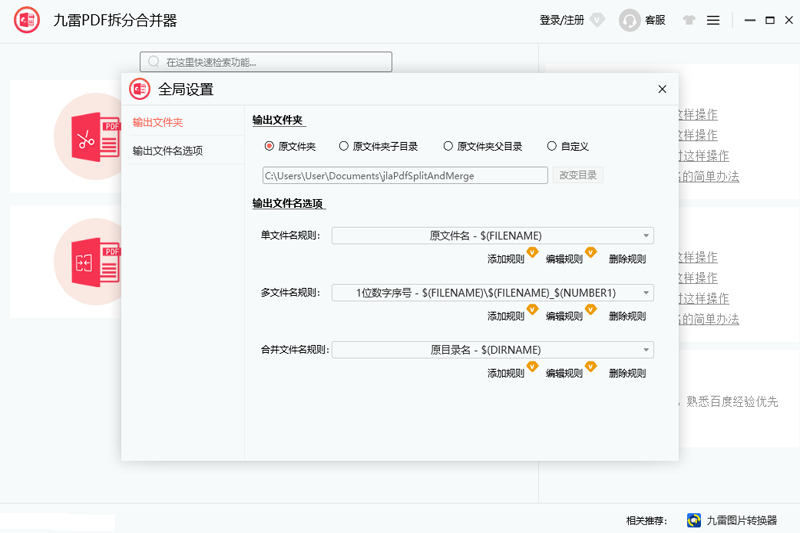Screen dimensions: 800x533
Task: Click the VIP diamond badge icon
Action: point(598,20)
